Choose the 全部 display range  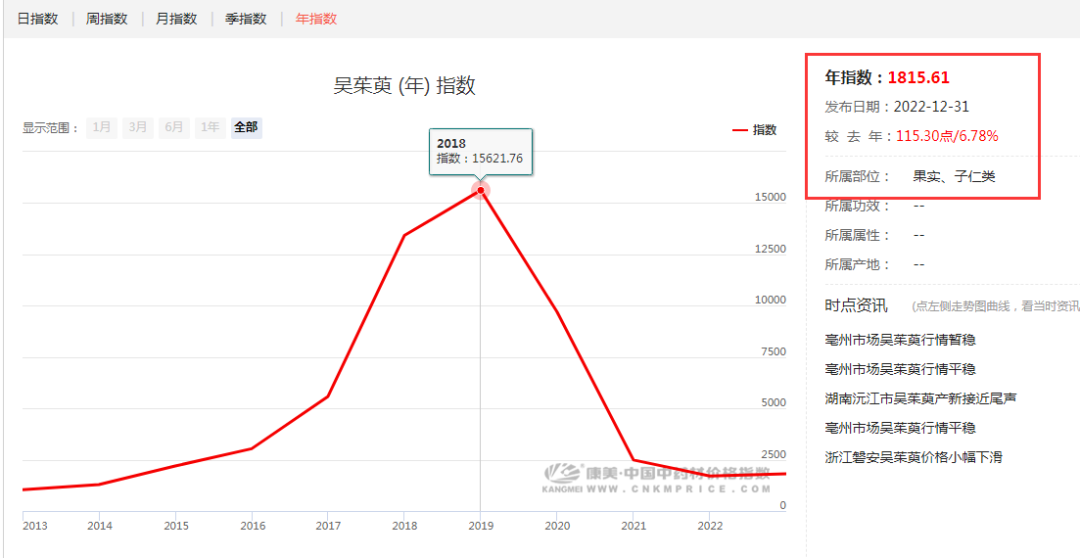tap(246, 127)
